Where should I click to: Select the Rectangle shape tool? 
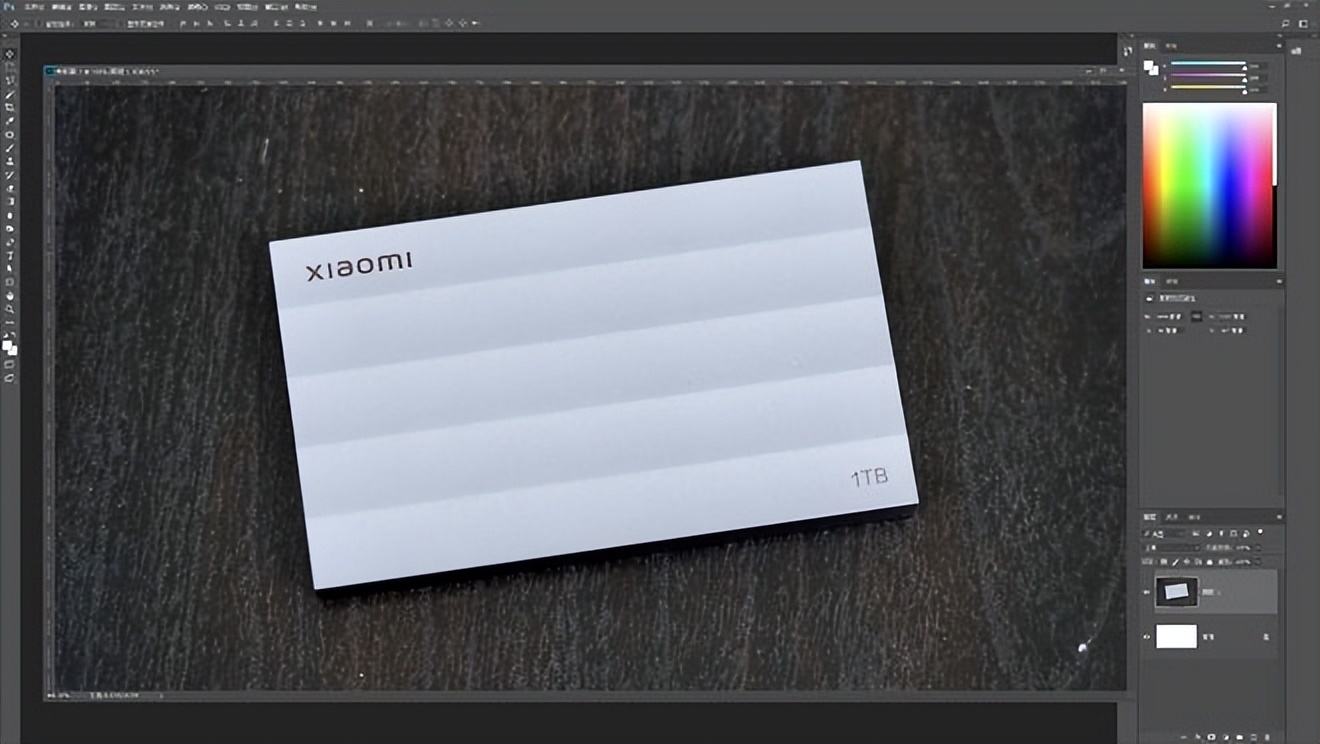point(10,282)
